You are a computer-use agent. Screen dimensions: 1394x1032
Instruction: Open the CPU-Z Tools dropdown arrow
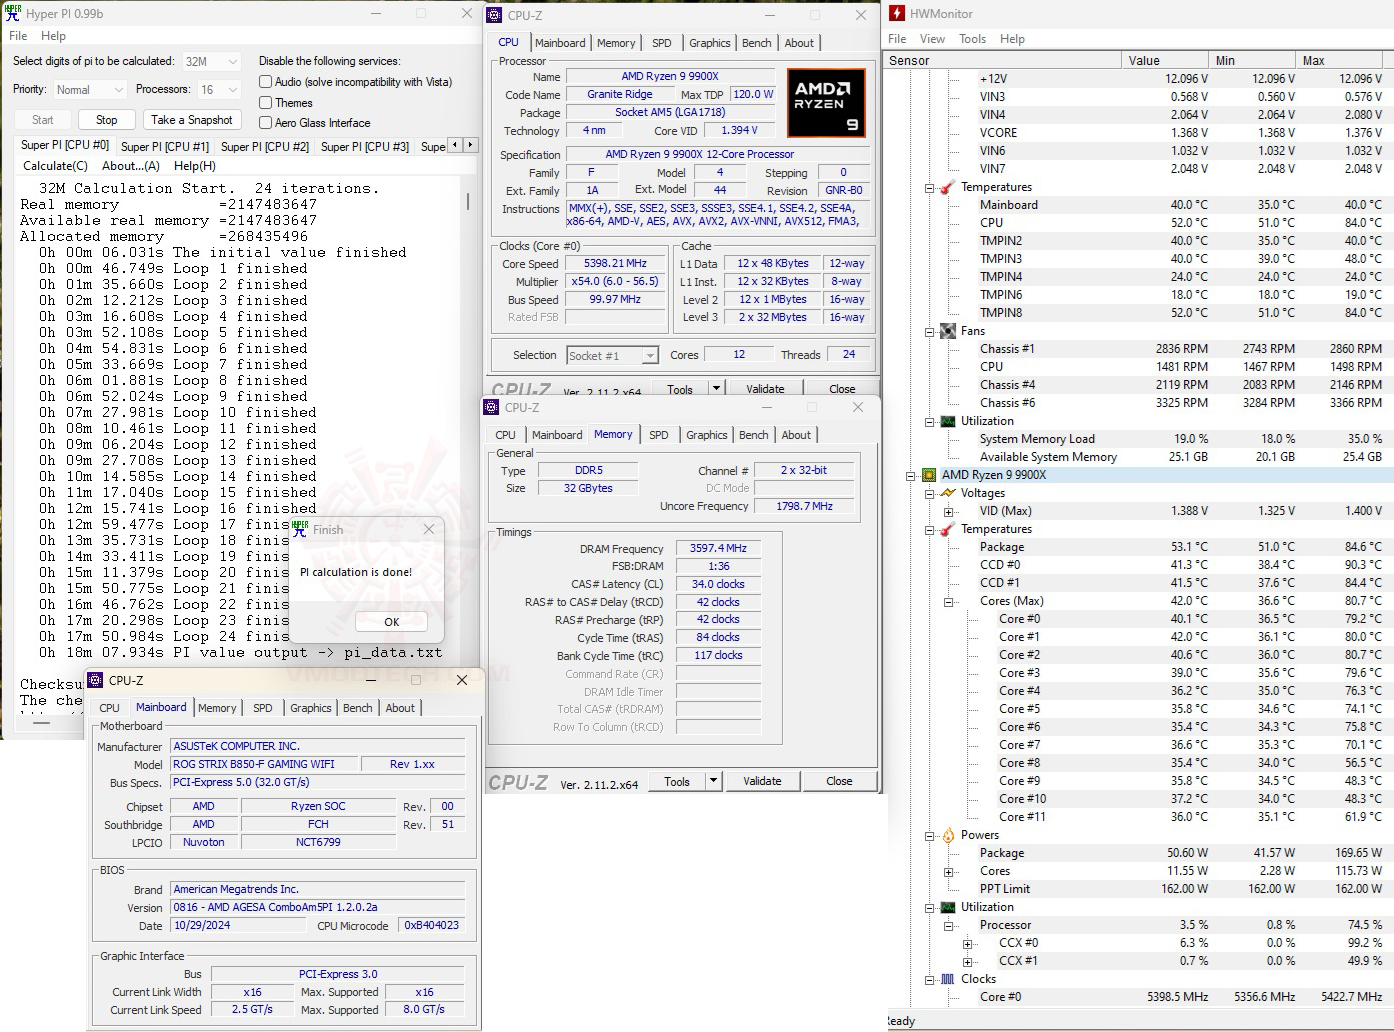712,781
